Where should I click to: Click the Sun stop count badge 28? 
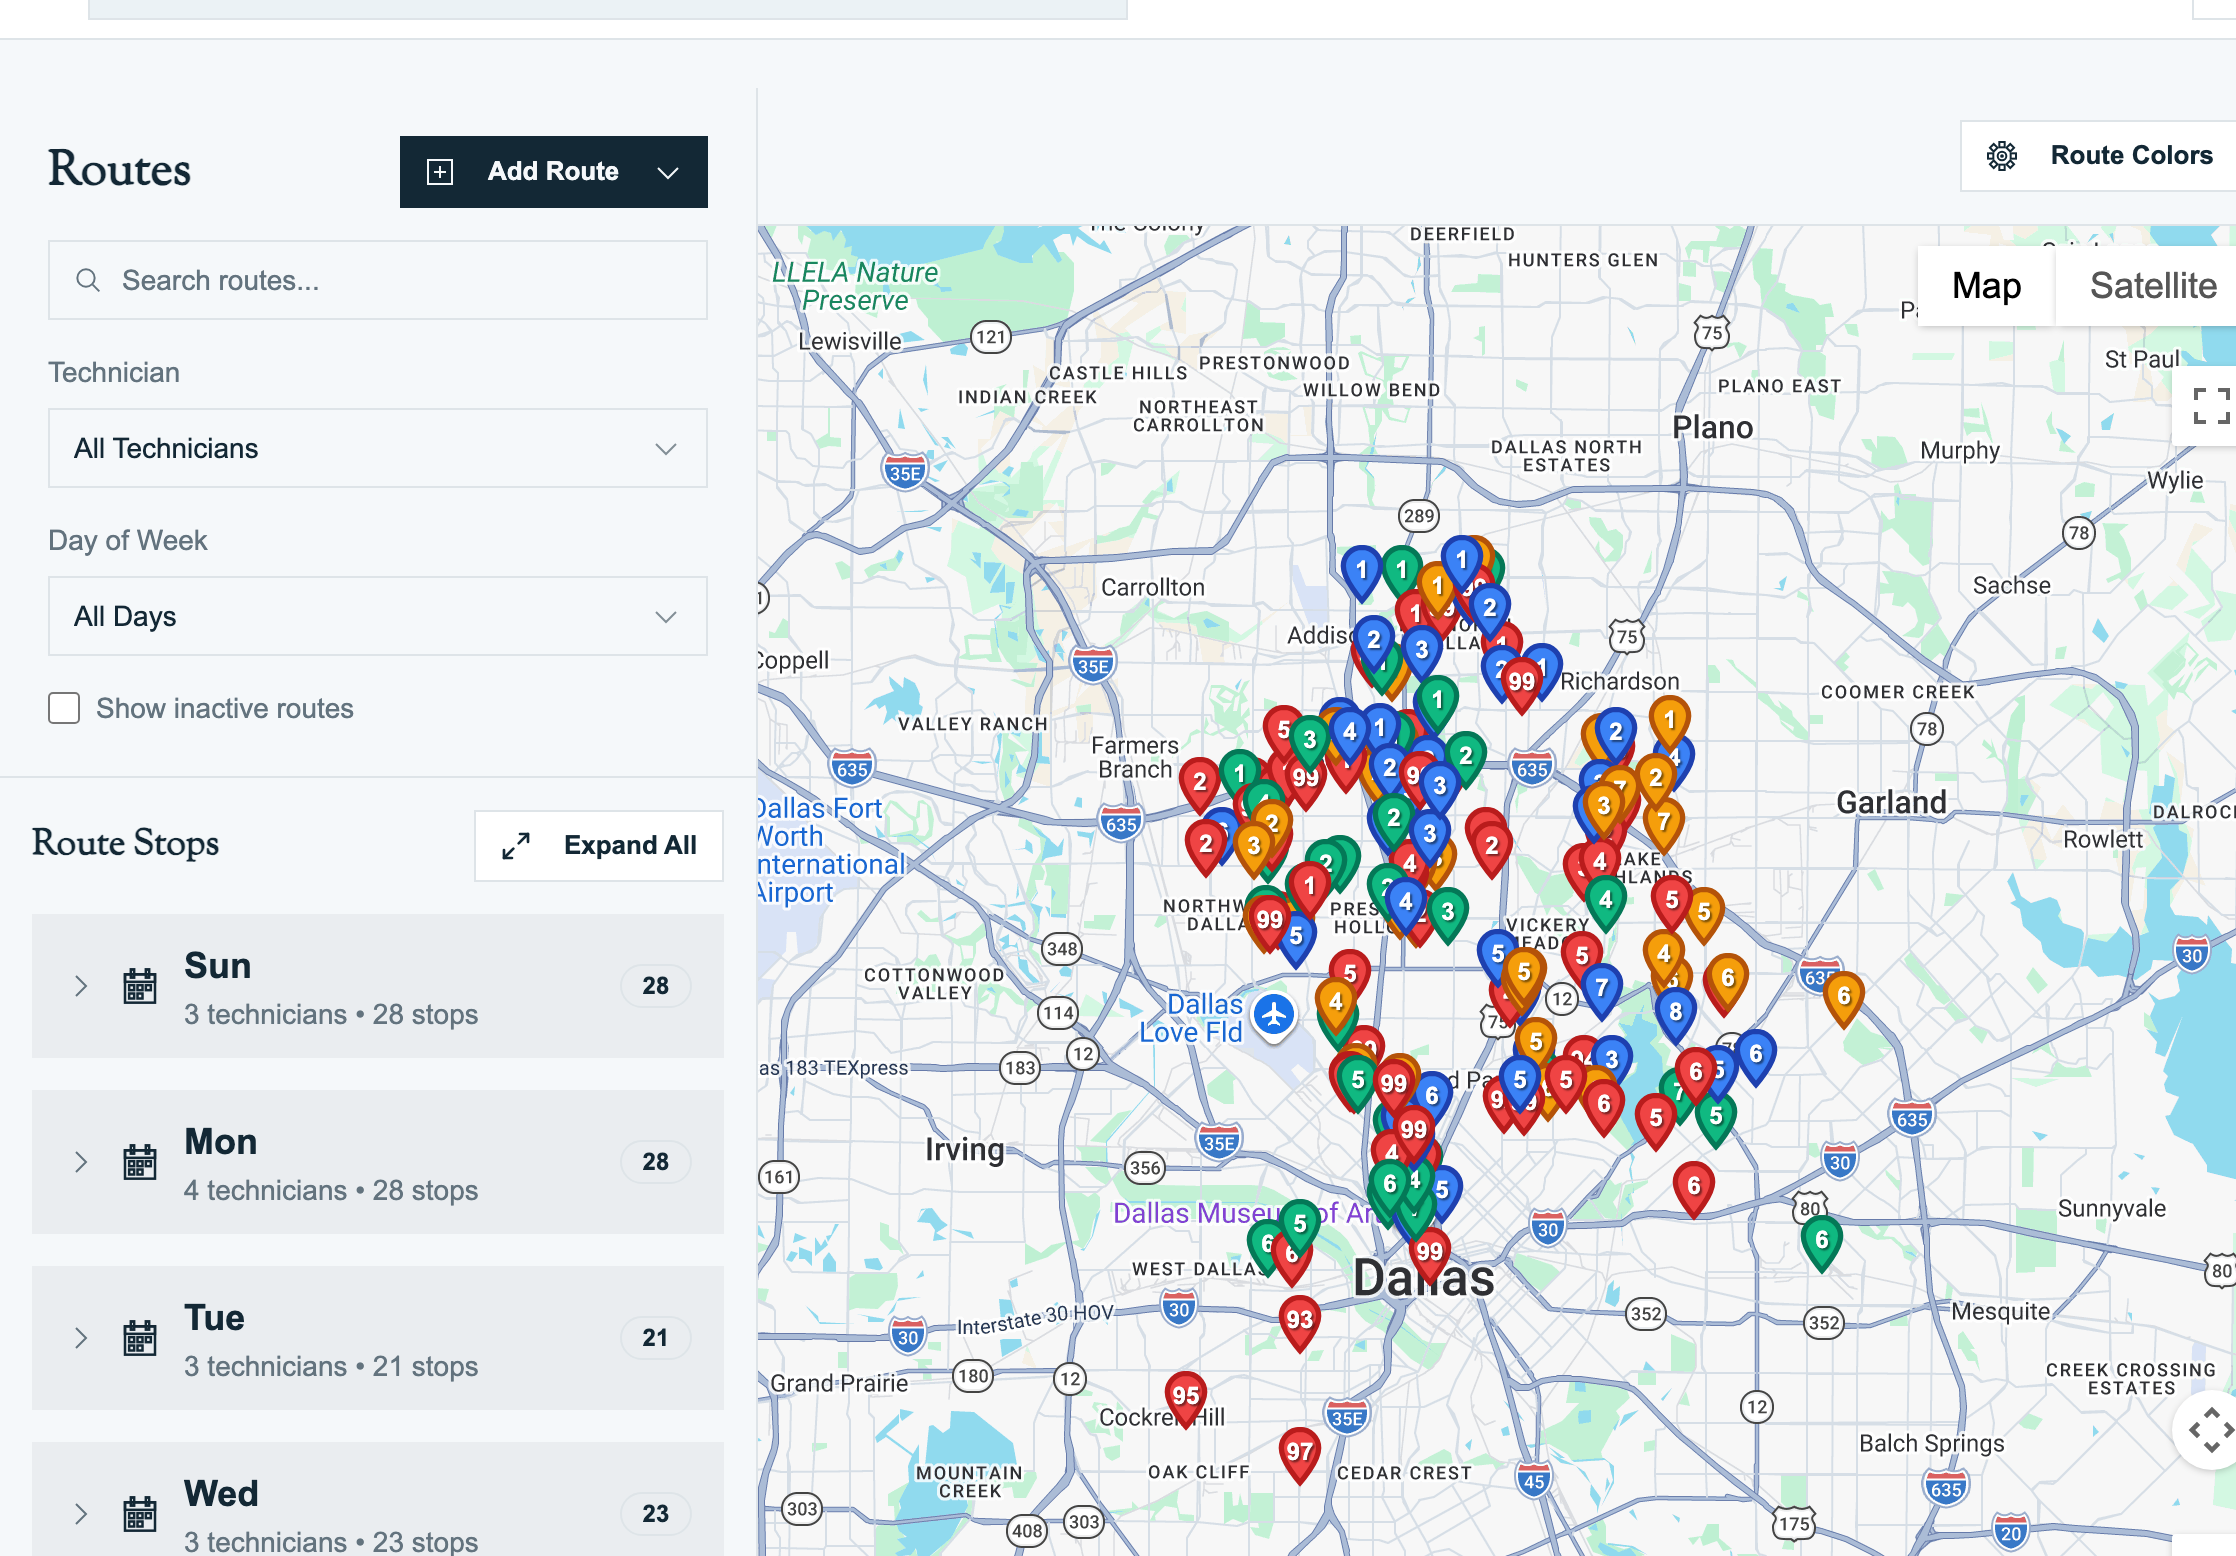click(x=656, y=986)
